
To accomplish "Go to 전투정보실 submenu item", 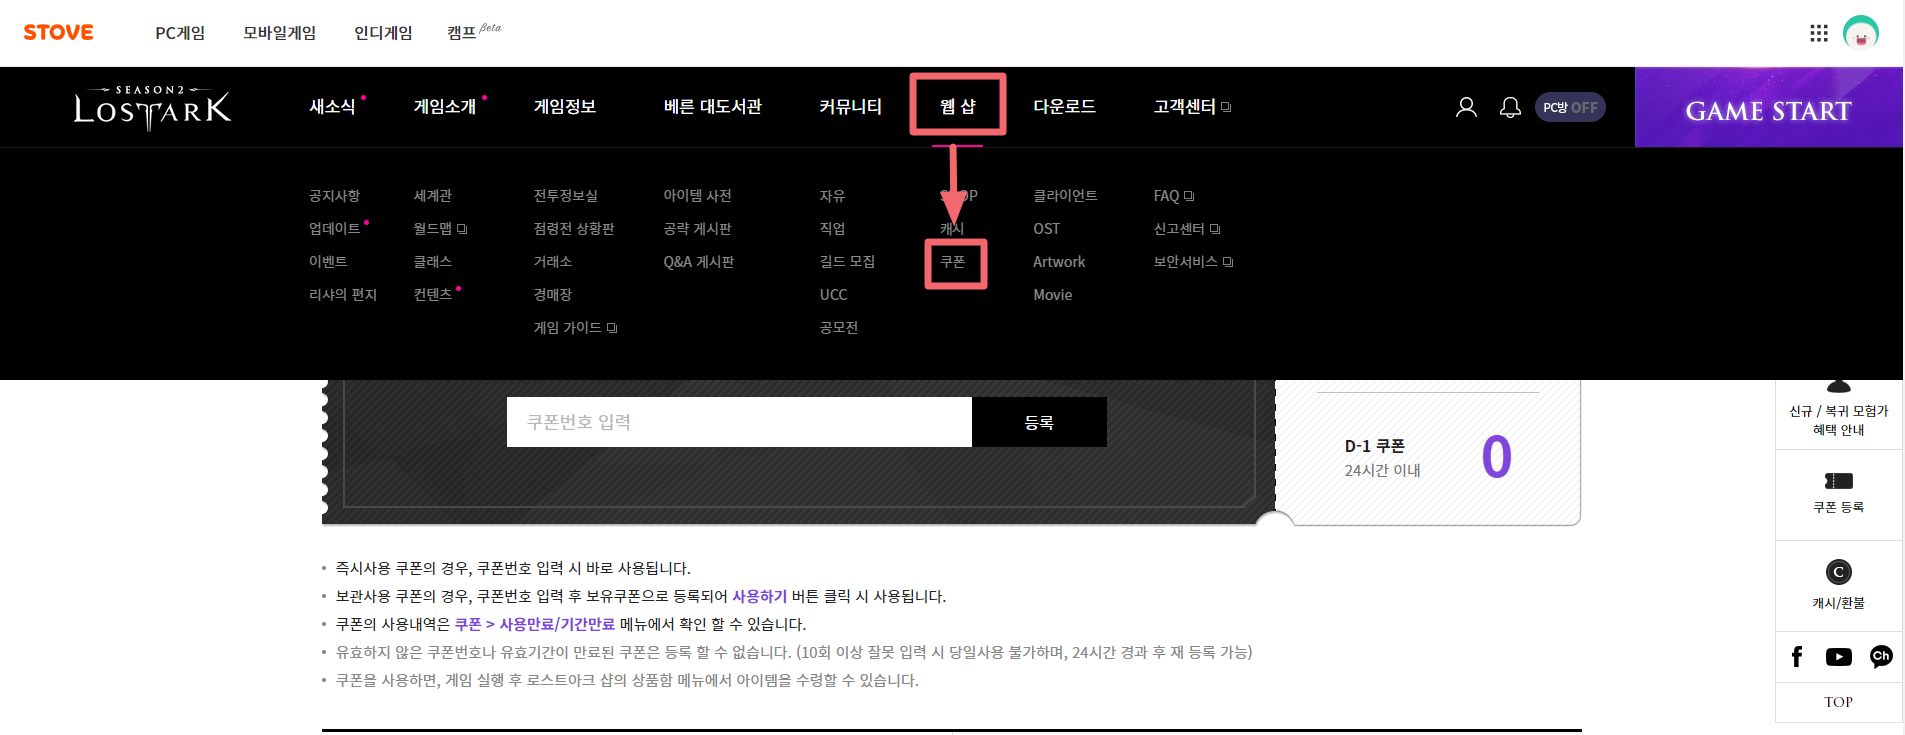I will click(x=566, y=196).
